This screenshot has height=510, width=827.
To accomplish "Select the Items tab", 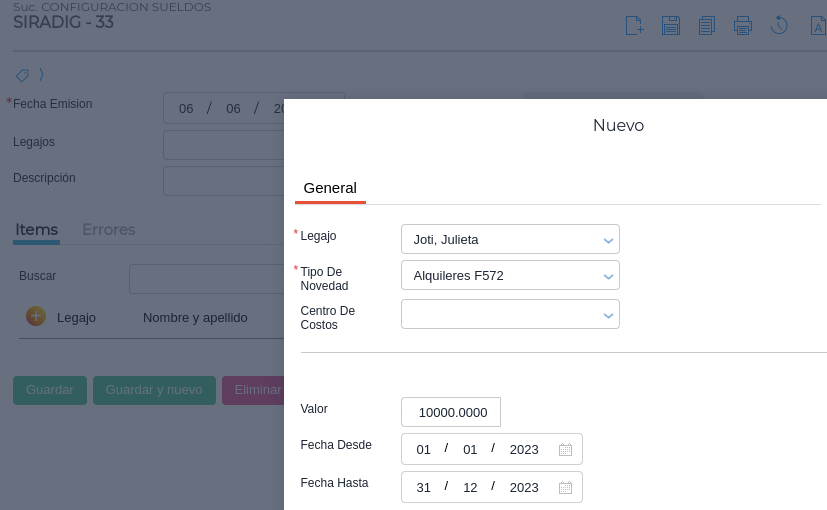I will (37, 230).
